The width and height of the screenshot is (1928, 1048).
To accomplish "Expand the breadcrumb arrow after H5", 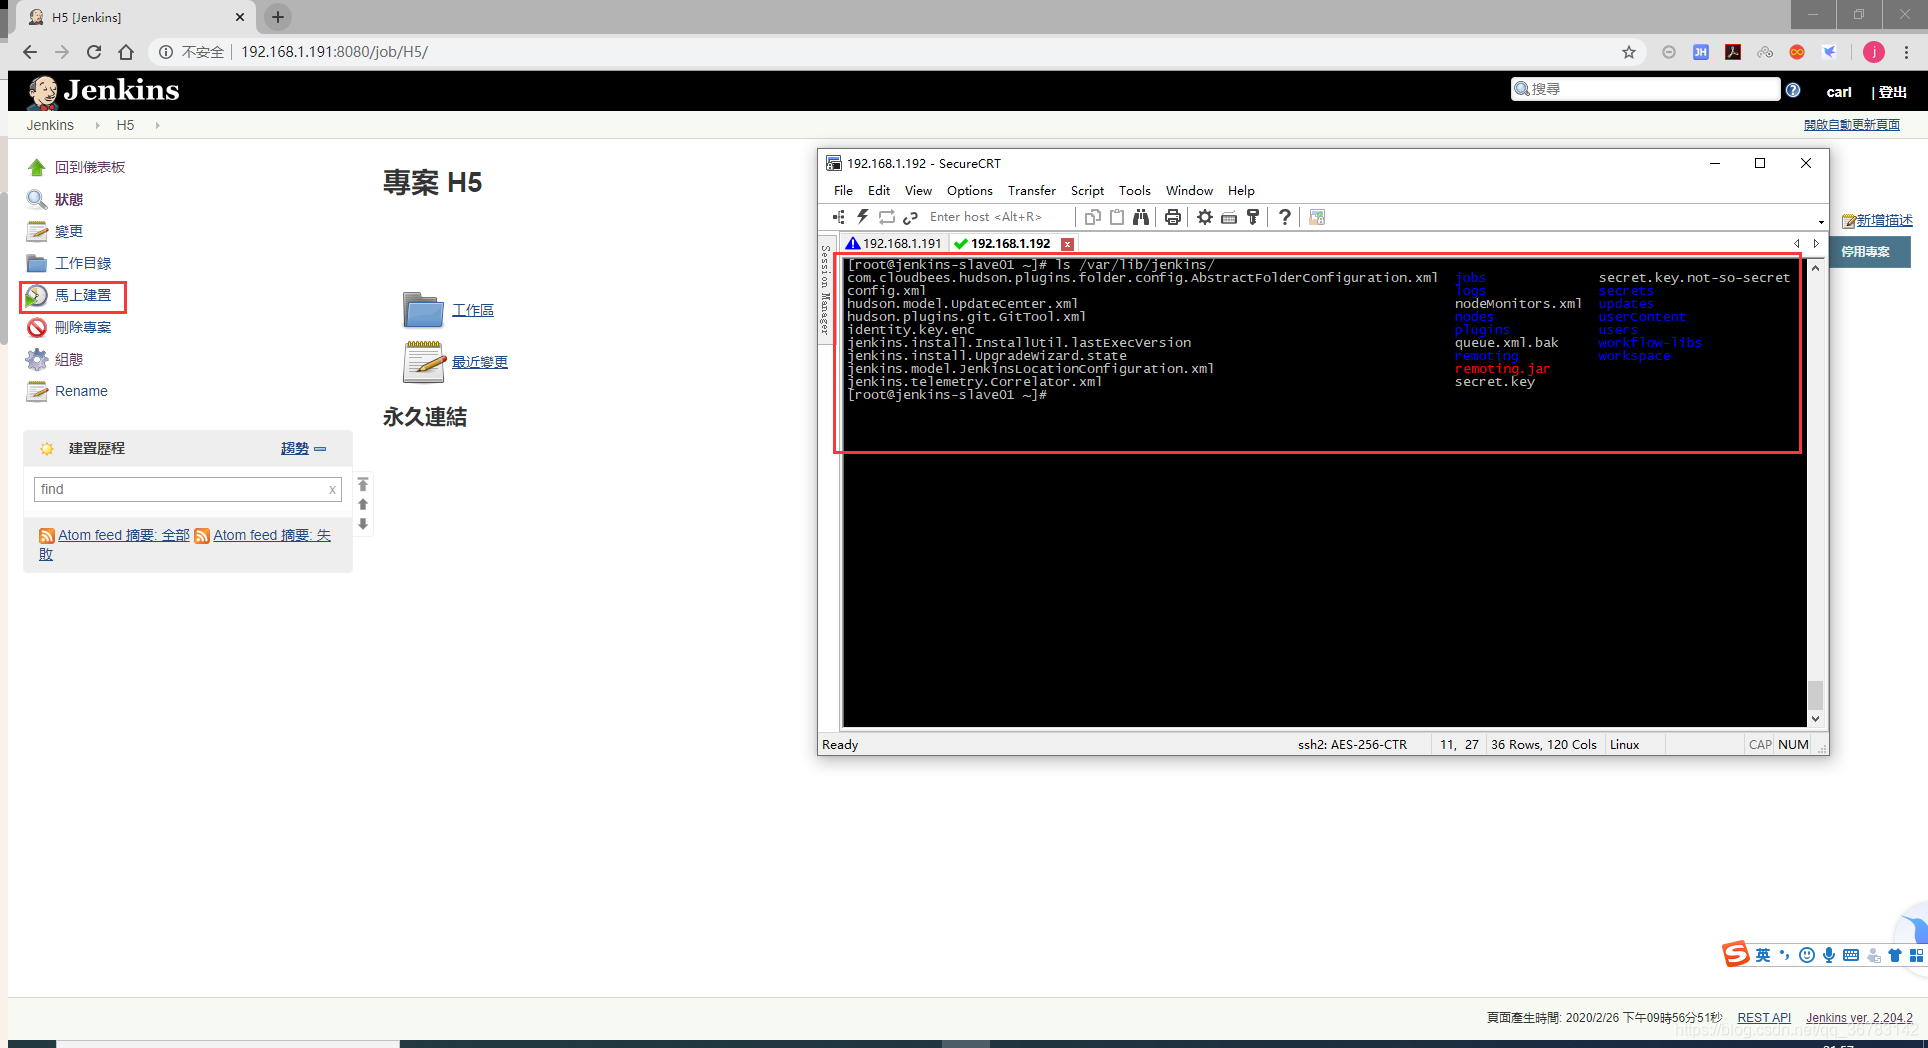I will pyautogui.click(x=157, y=126).
